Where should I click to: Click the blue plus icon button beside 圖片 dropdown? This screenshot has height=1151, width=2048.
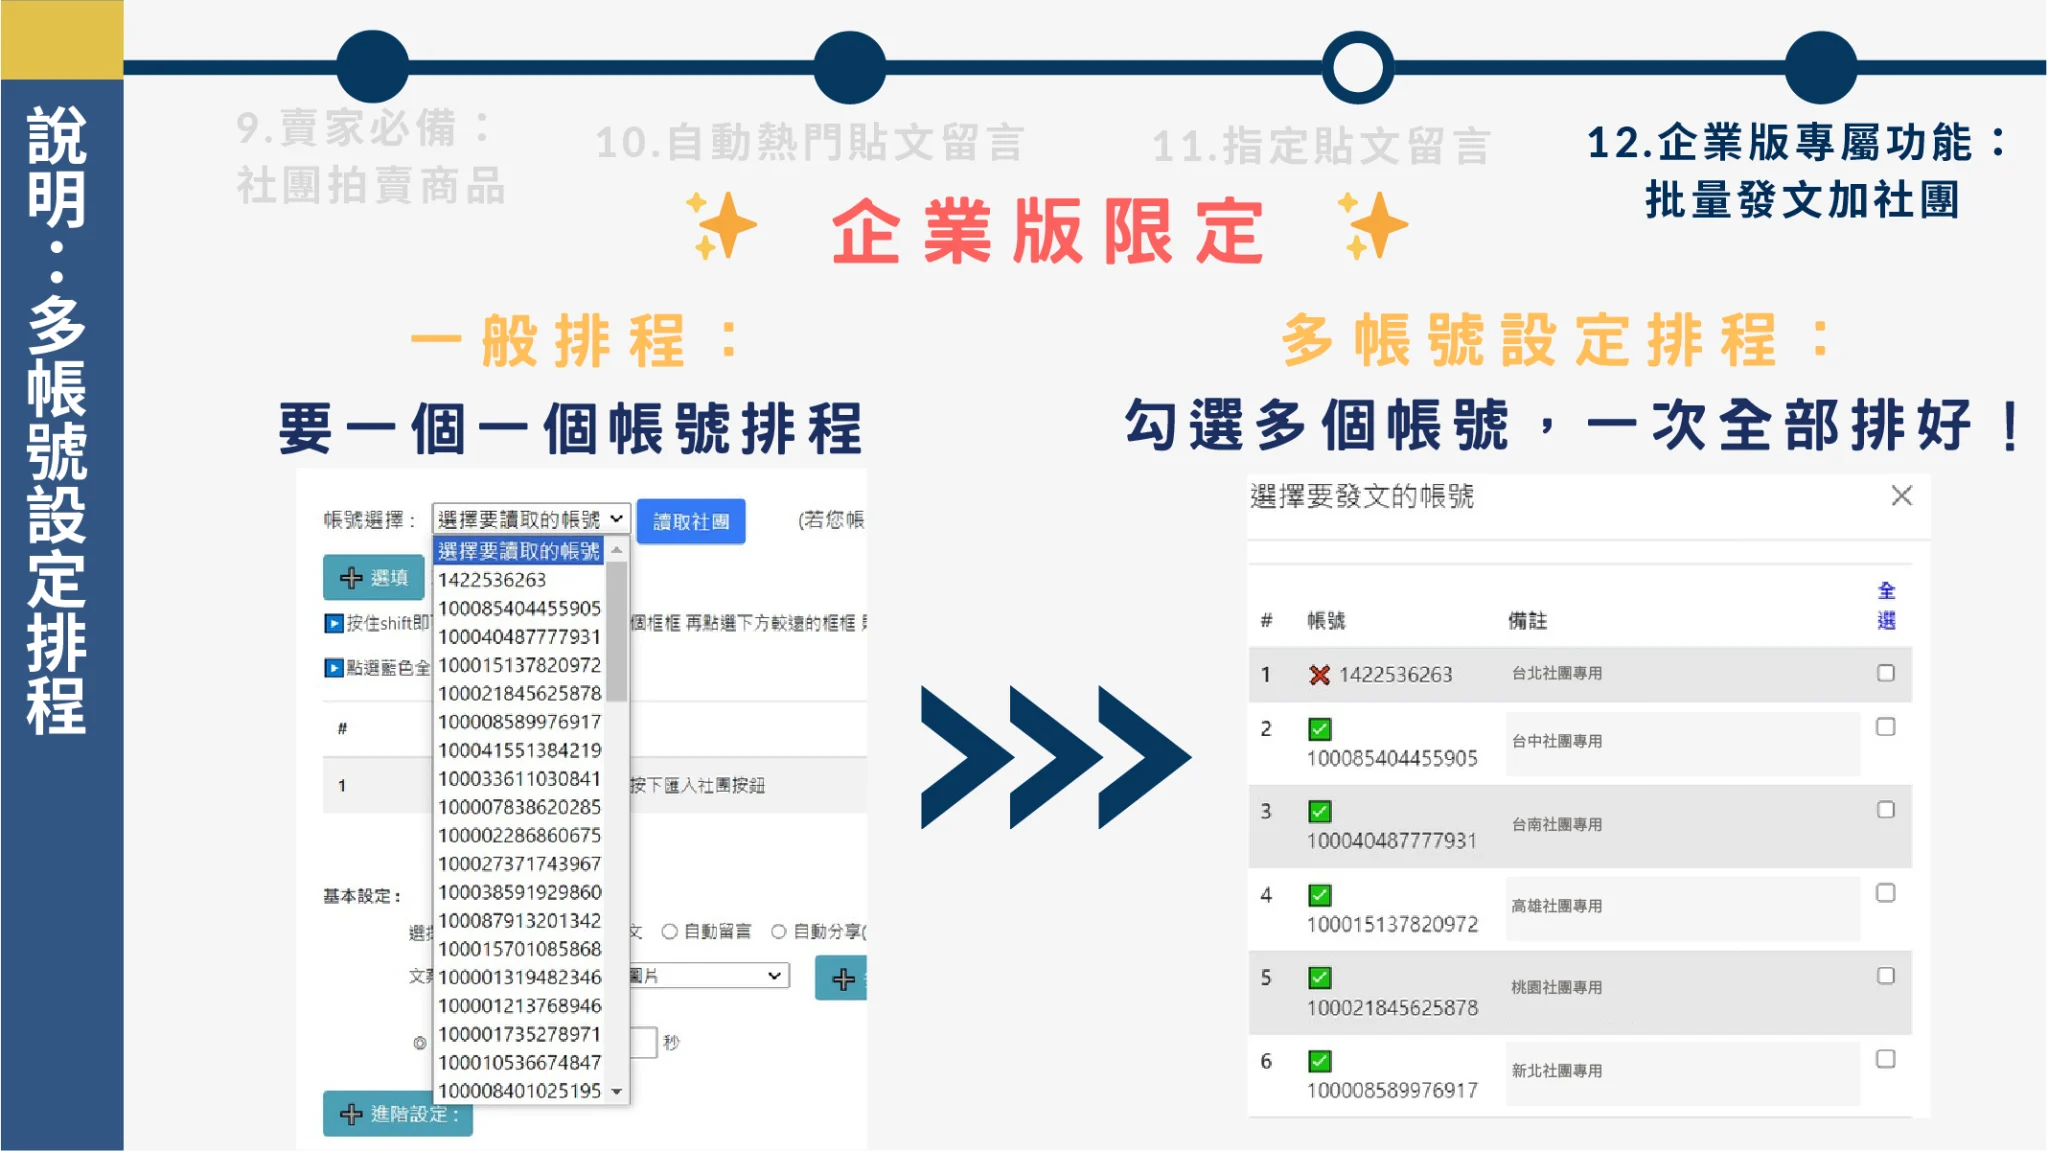pyautogui.click(x=843, y=978)
